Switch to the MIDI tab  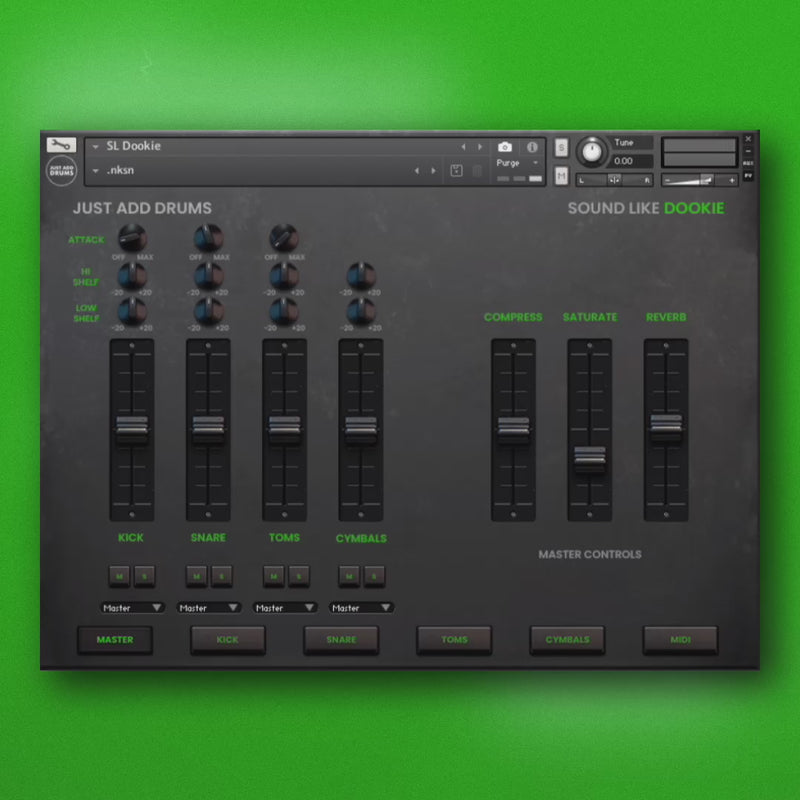coord(680,640)
